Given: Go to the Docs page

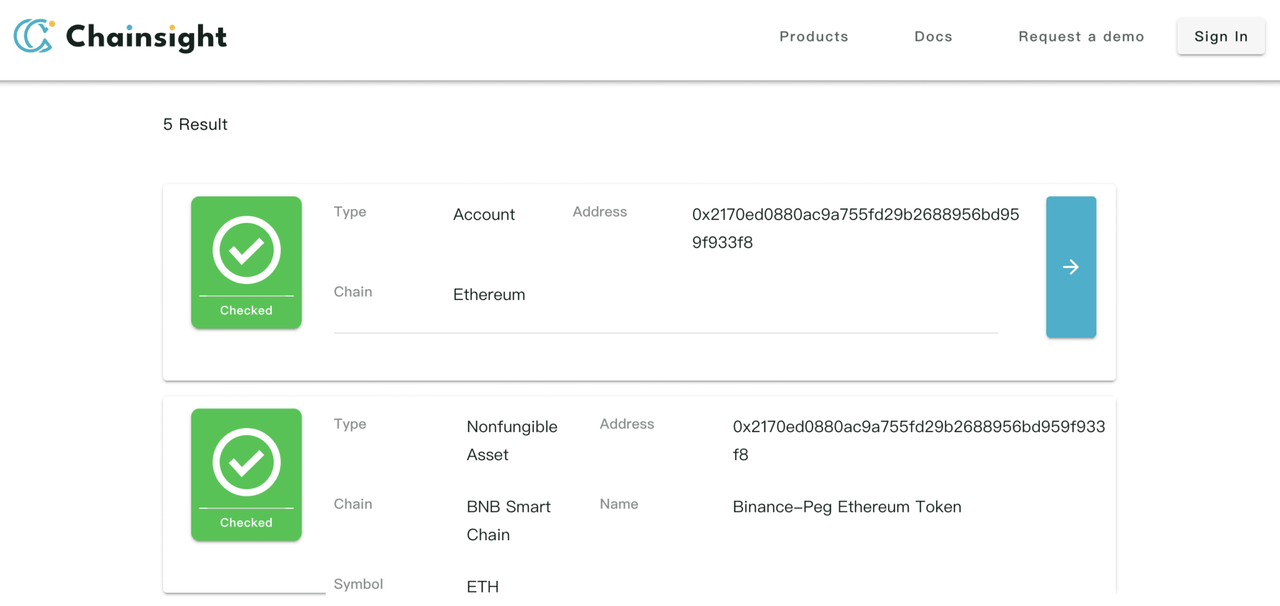Looking at the screenshot, I should click(x=933, y=36).
